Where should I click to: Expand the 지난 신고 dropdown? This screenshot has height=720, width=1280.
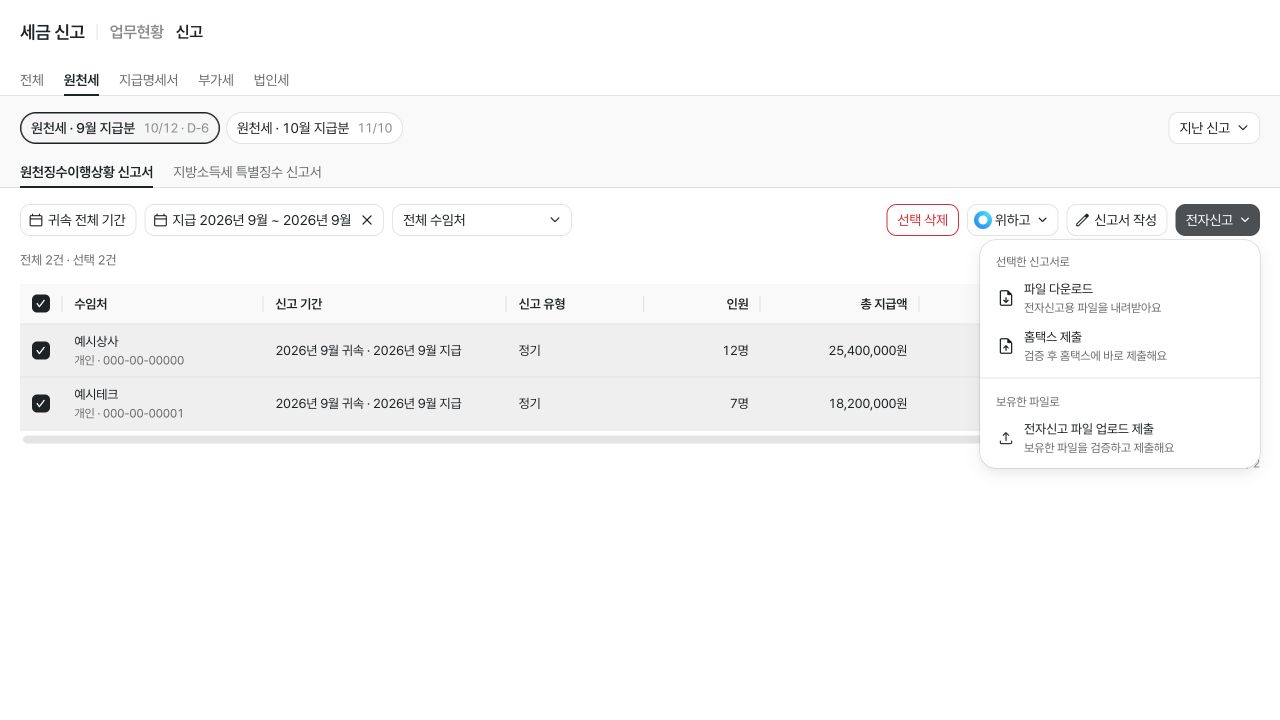click(1214, 128)
